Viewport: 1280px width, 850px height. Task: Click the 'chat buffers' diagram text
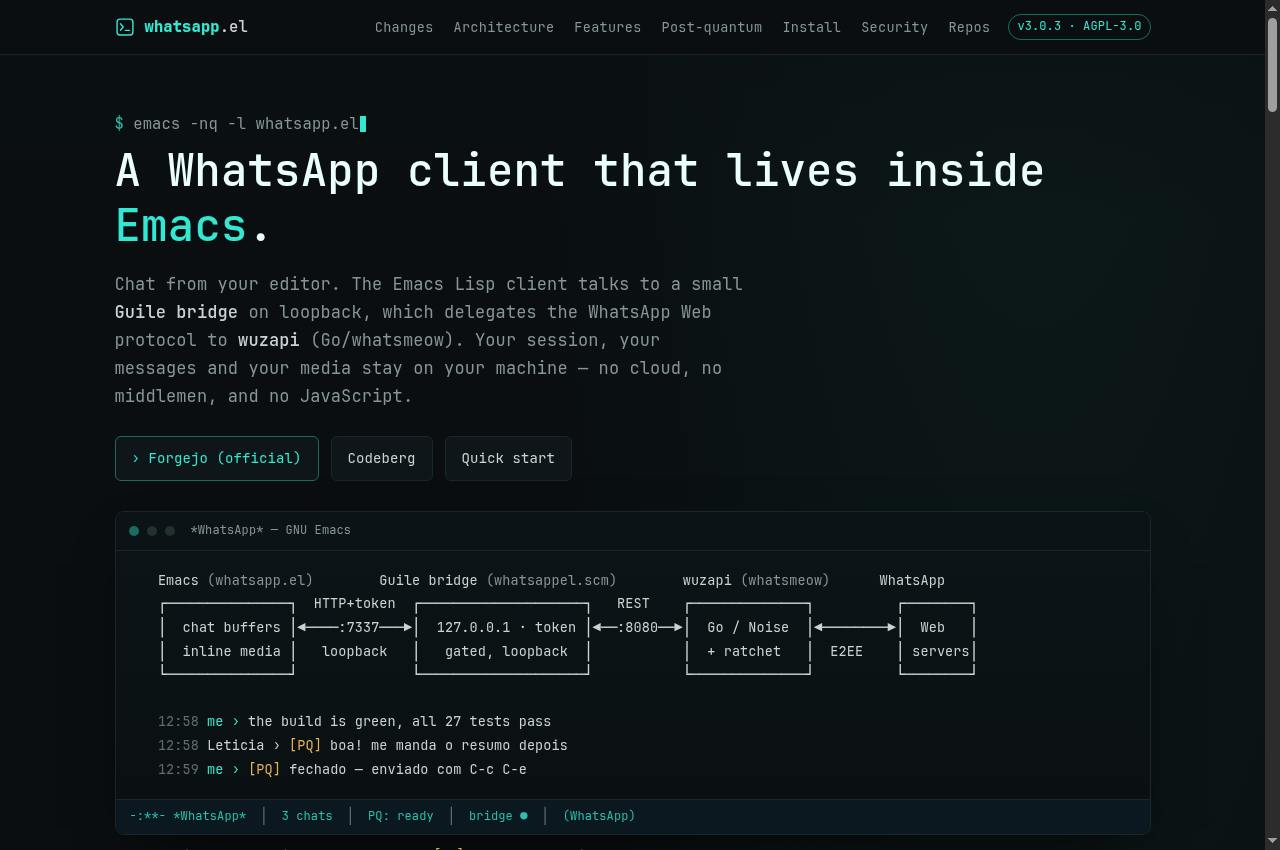231,627
